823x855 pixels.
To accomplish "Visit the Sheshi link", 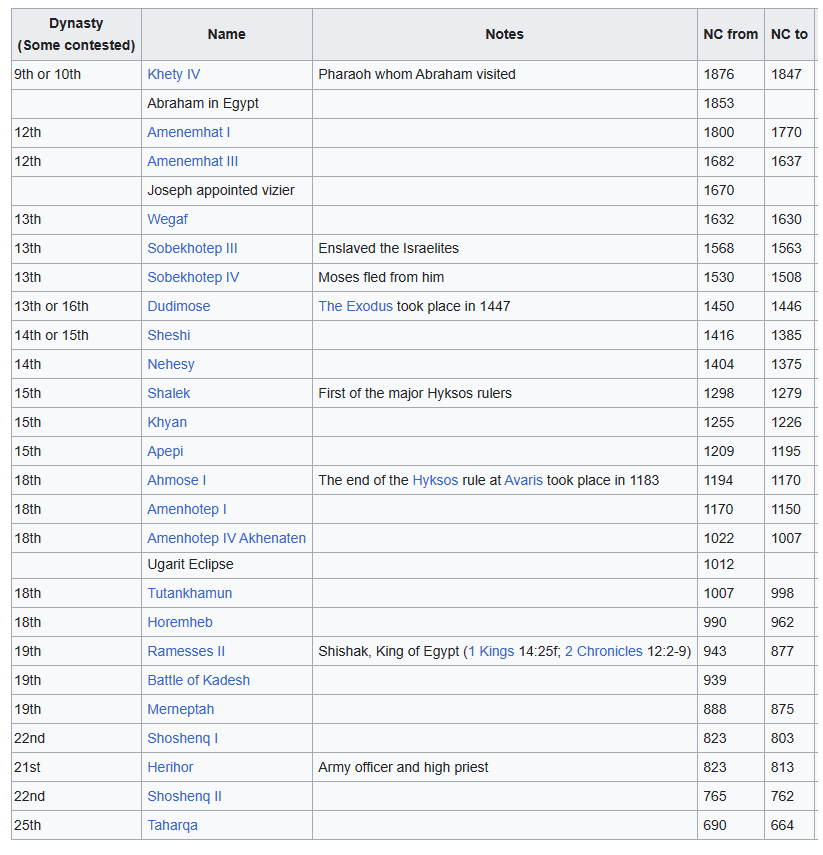I will click(x=169, y=335).
